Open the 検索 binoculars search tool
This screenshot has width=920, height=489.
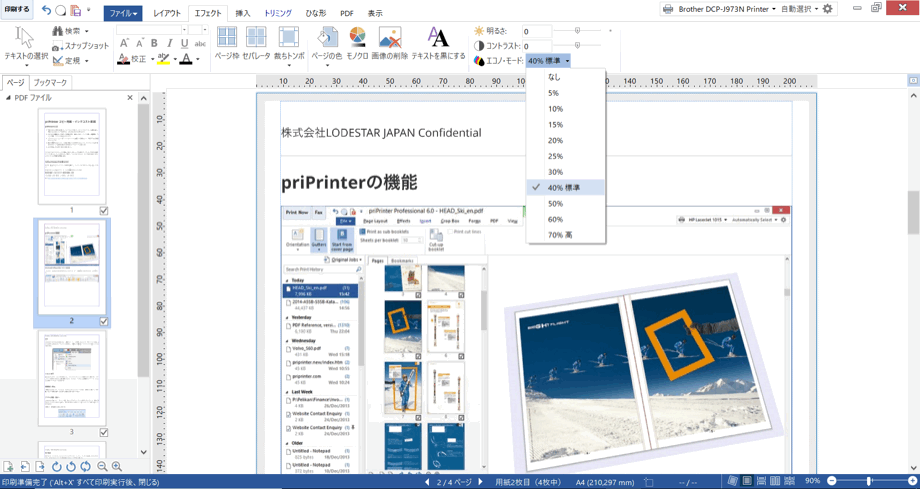70,31
